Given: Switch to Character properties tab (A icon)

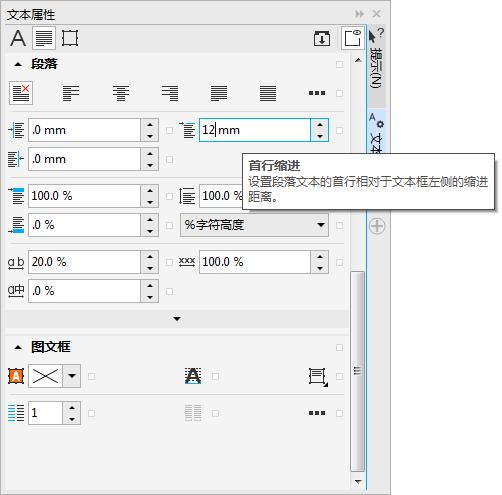Looking at the screenshot, I should click(18, 38).
